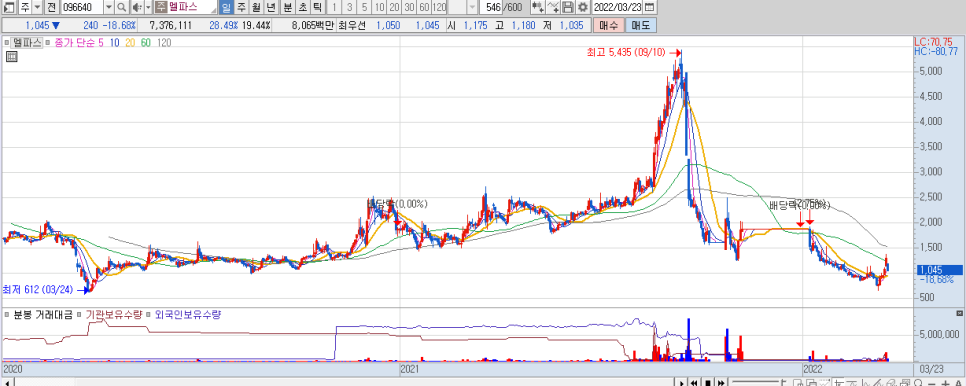Save chart settings with floppy icon
The image size is (966, 386).
(567, 7)
